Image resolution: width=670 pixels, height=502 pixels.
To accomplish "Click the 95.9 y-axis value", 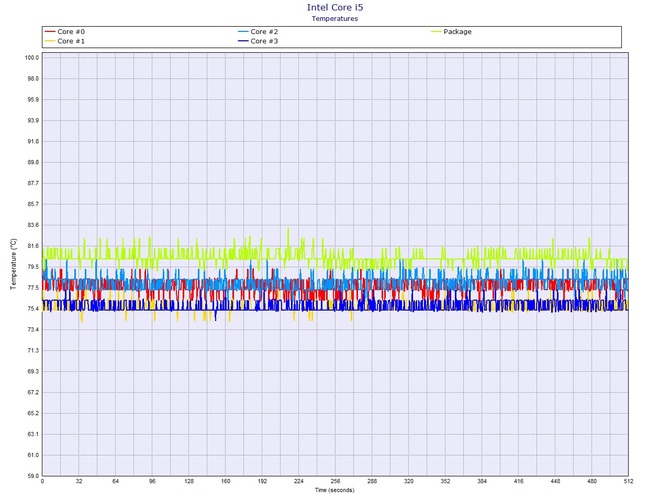I will click(x=33, y=100).
